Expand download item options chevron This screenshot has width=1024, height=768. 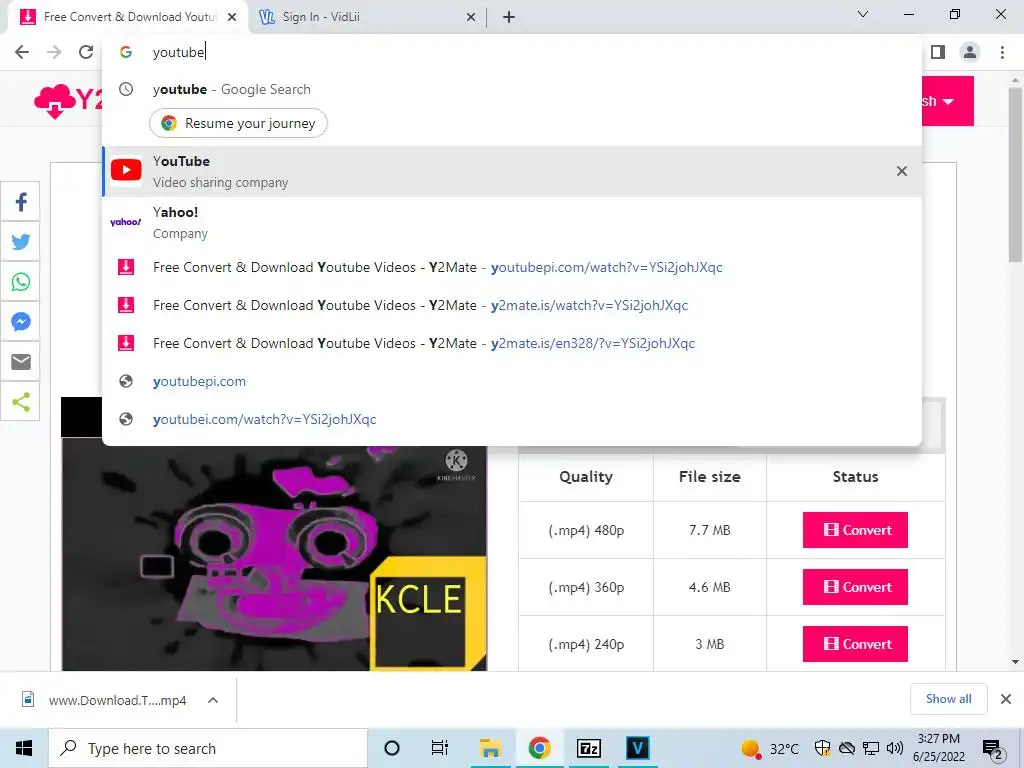coord(213,700)
